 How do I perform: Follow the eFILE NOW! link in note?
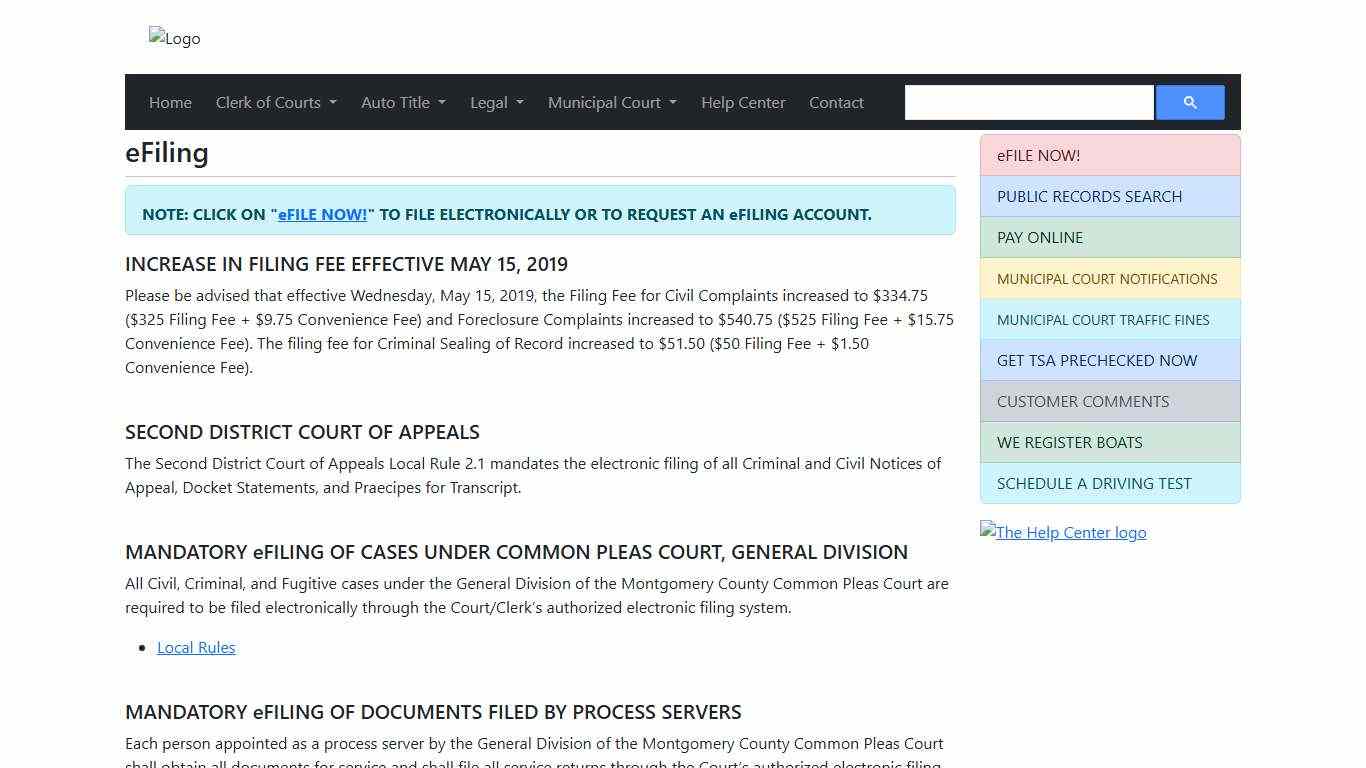tap(322, 214)
